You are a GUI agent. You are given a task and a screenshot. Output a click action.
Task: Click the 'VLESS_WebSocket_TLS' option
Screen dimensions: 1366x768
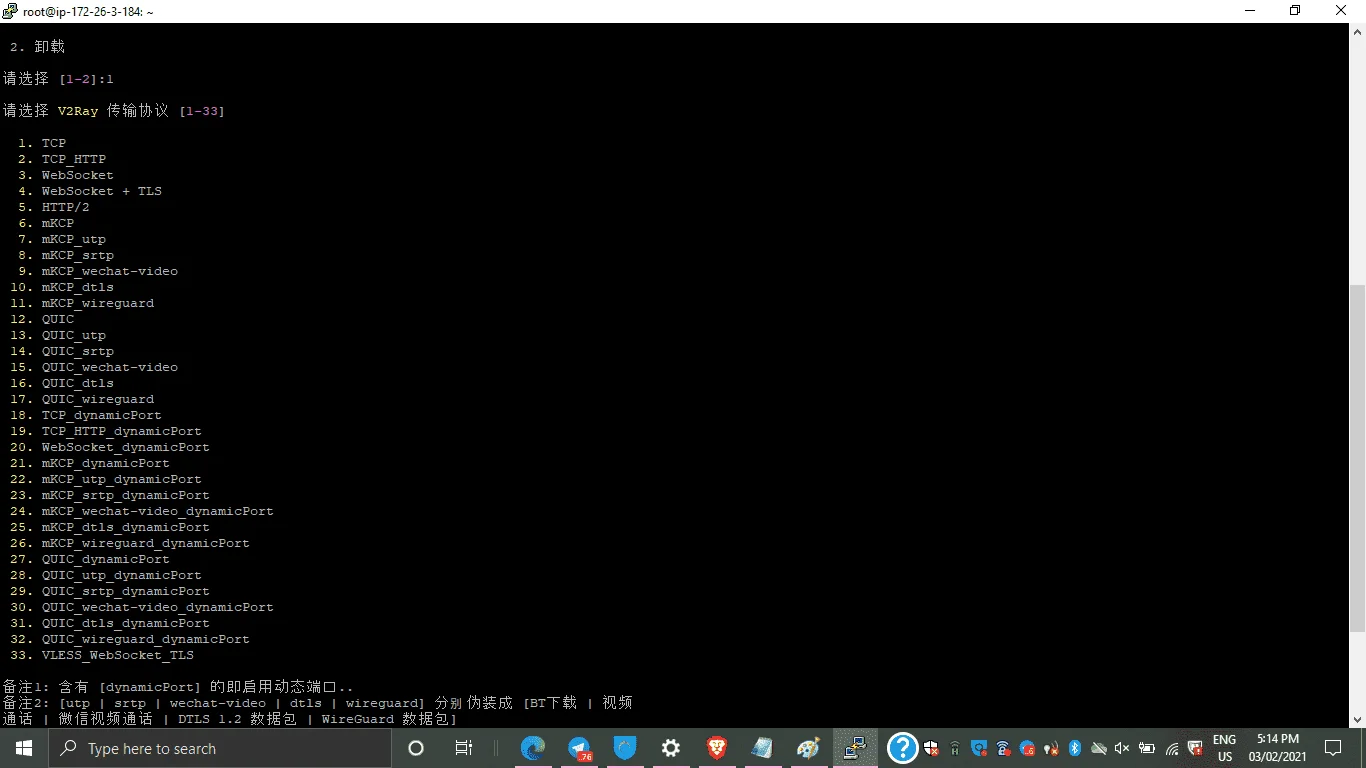117,655
